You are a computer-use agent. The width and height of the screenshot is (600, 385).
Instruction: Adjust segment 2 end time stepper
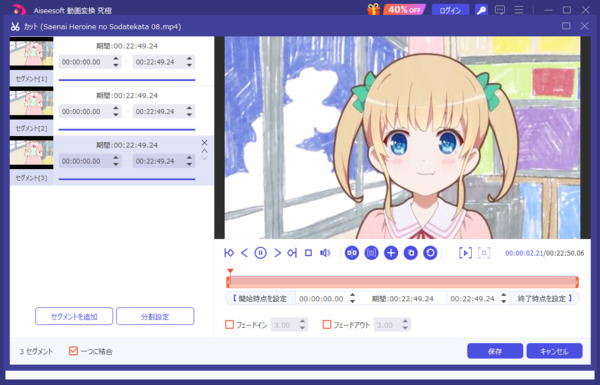tap(189, 112)
